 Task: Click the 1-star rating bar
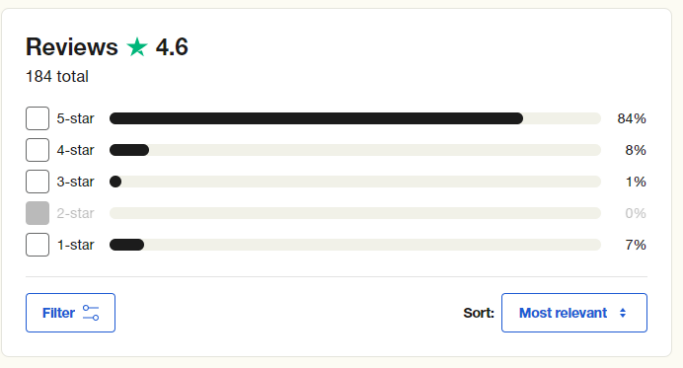point(355,245)
